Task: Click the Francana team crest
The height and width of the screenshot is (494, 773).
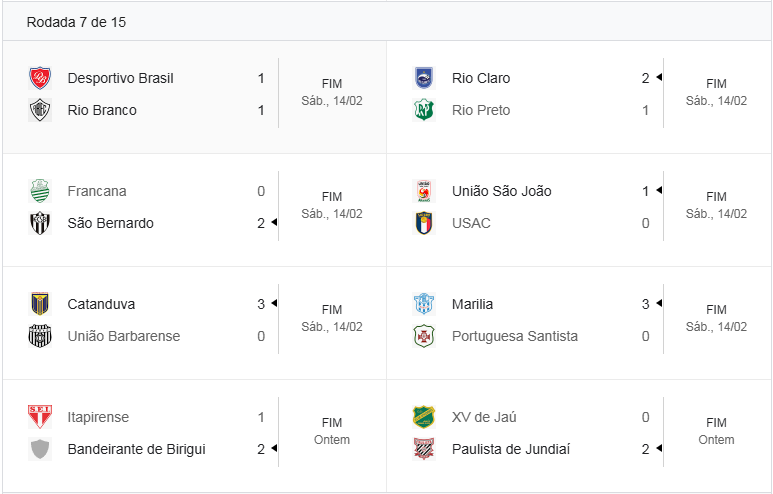Action: (x=40, y=191)
